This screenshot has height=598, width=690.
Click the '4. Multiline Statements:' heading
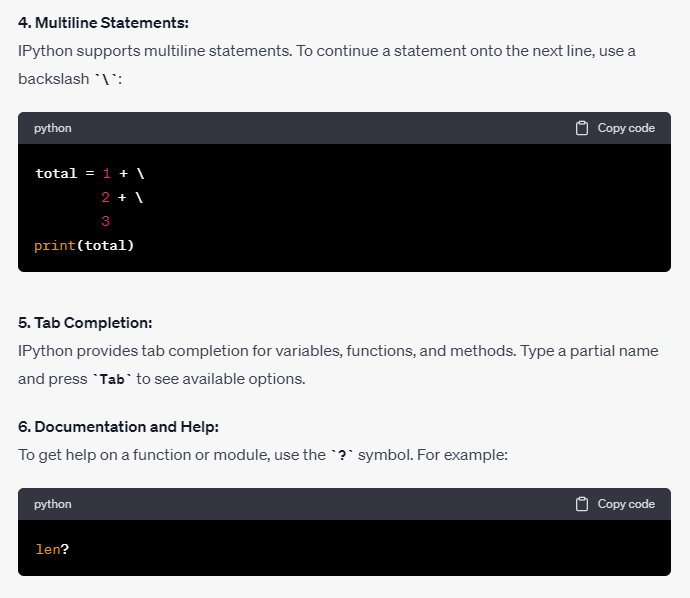click(104, 23)
